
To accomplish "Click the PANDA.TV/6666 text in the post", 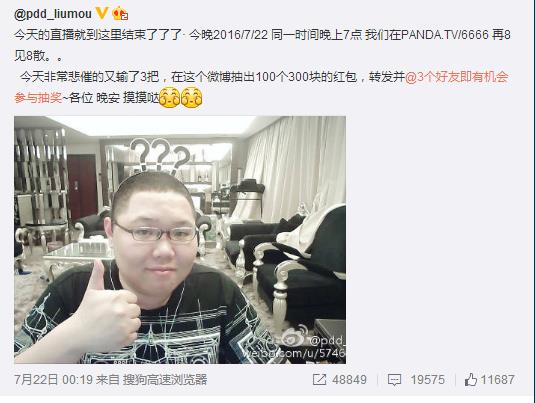I will [x=445, y=35].
